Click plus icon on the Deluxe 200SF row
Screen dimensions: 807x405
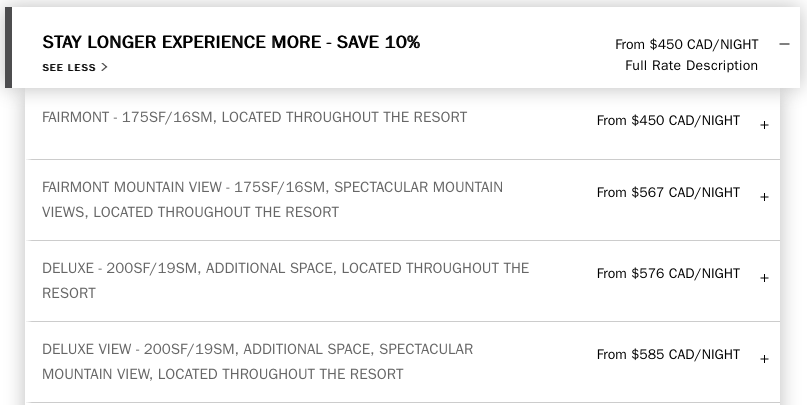[764, 278]
